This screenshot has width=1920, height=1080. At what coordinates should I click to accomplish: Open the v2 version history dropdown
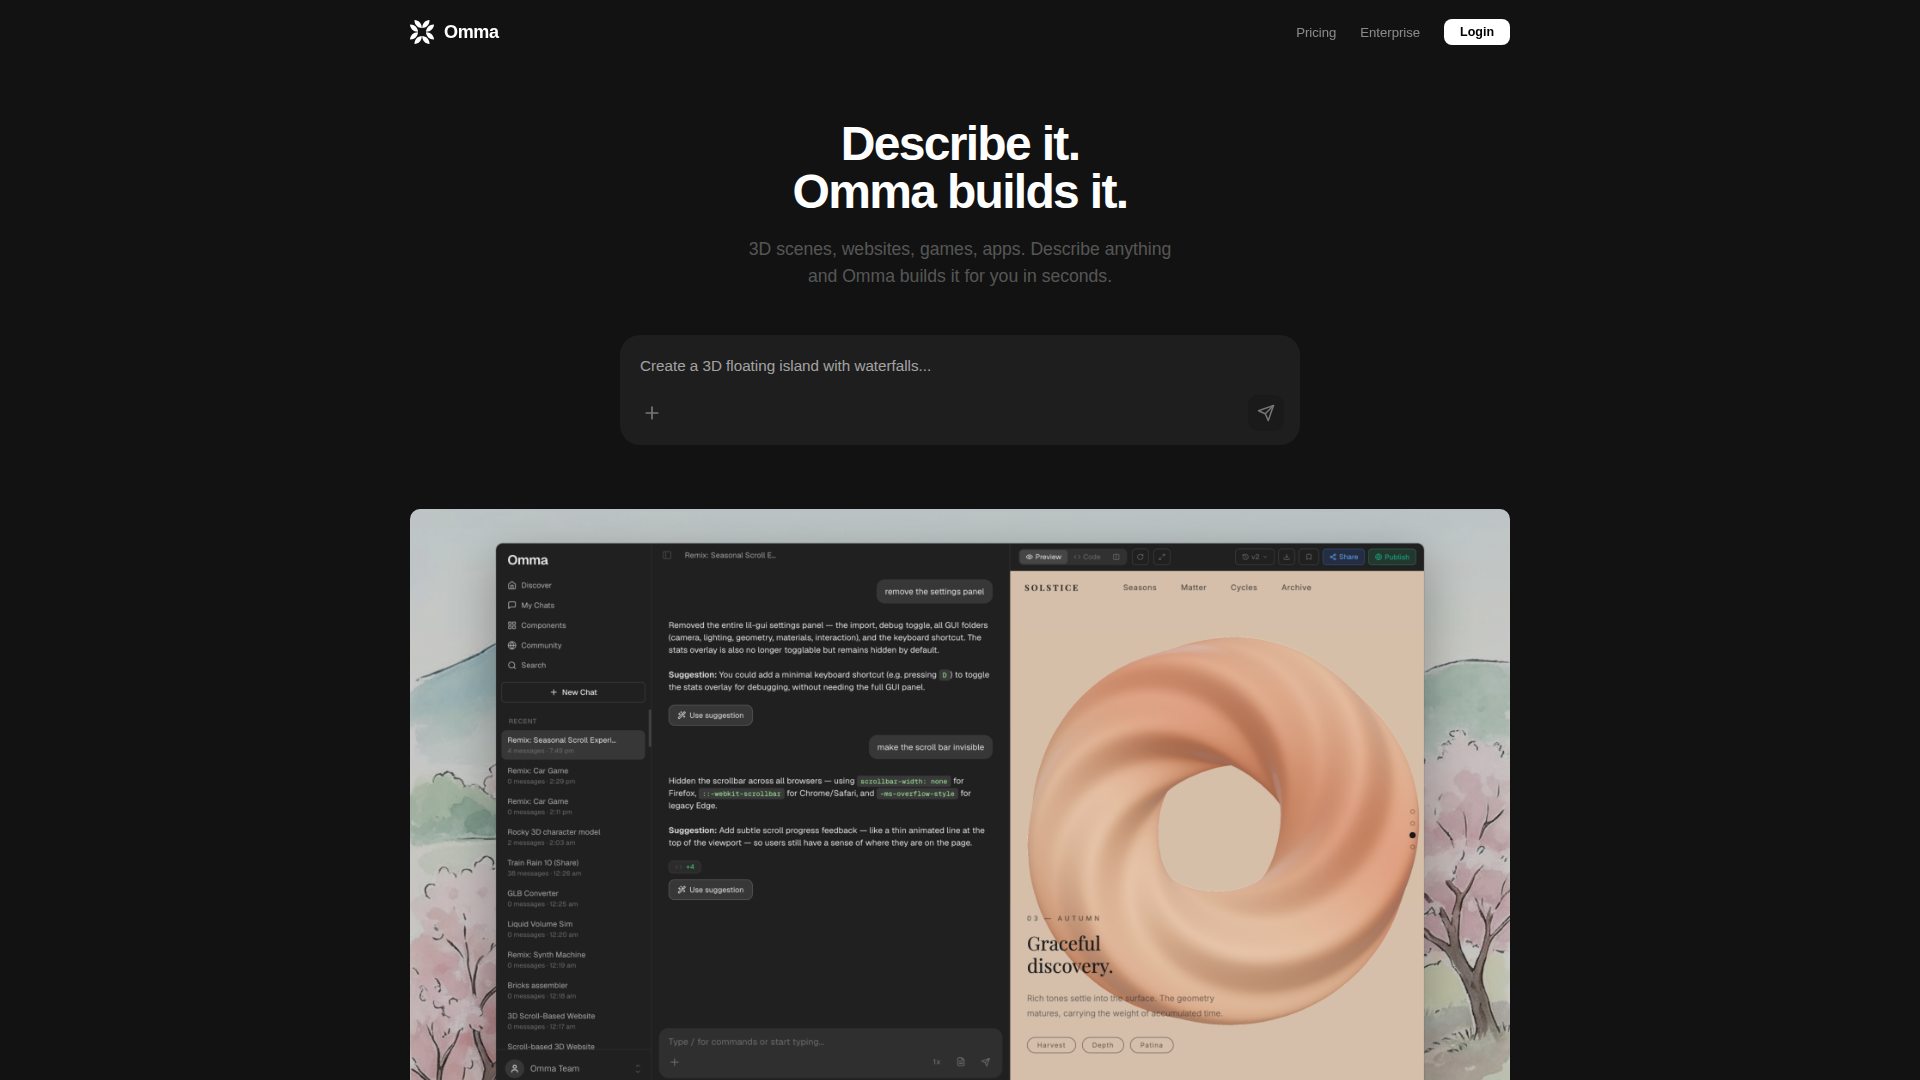1255,557
